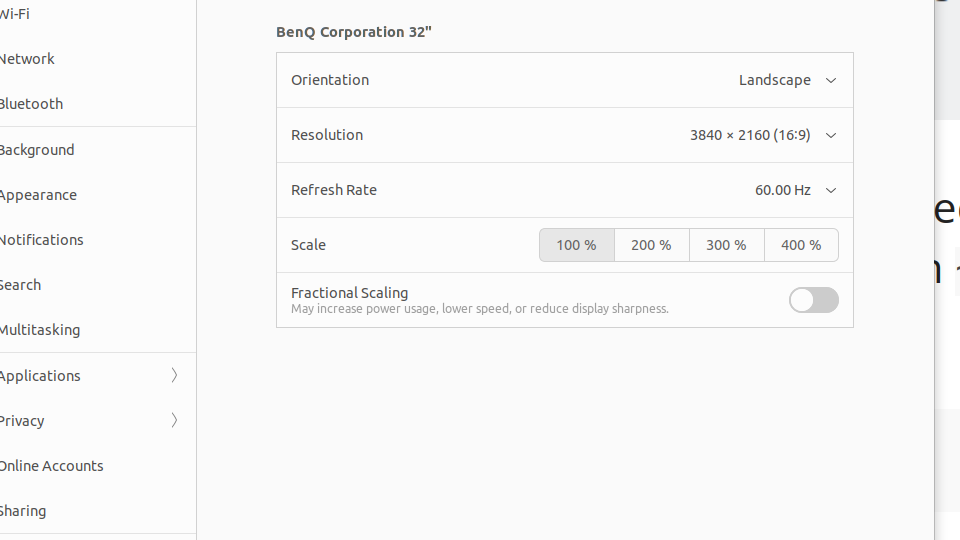
Task: Open Online Accounts settings
Action: (51, 466)
